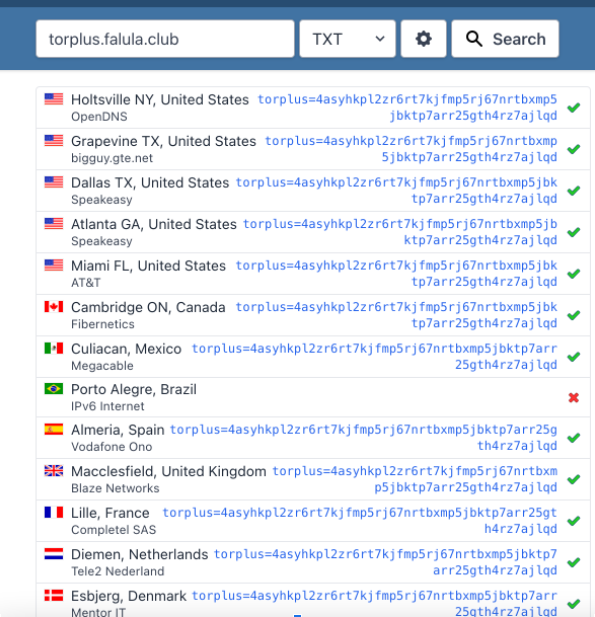The height and width of the screenshot is (617, 595).
Task: Open Dallas TX Speakeasy TXT result
Action: tap(396, 190)
